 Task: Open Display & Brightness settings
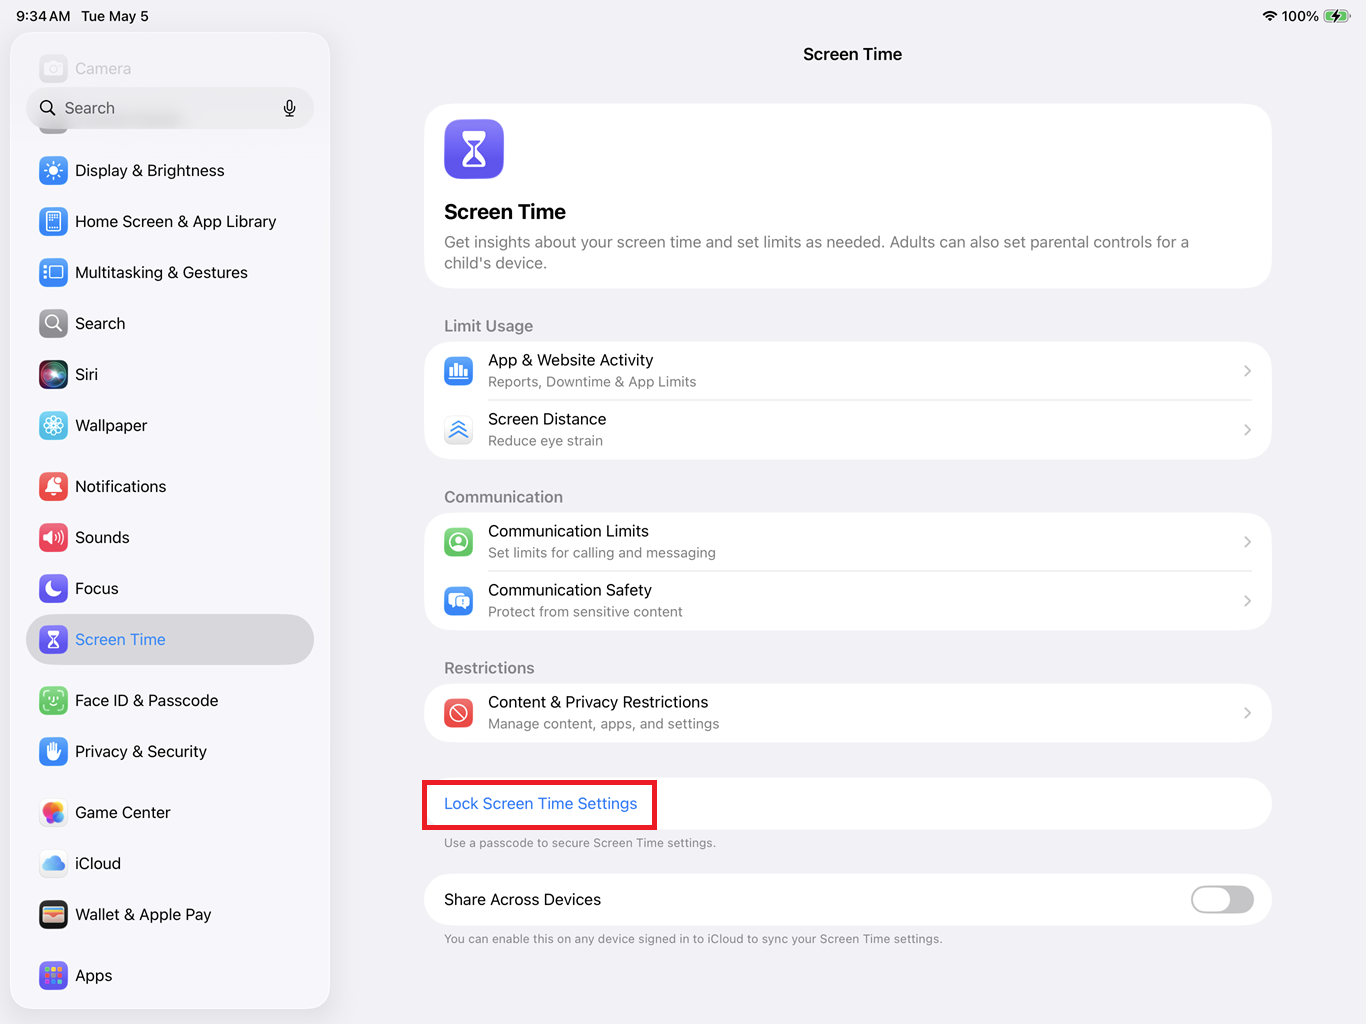coord(170,171)
